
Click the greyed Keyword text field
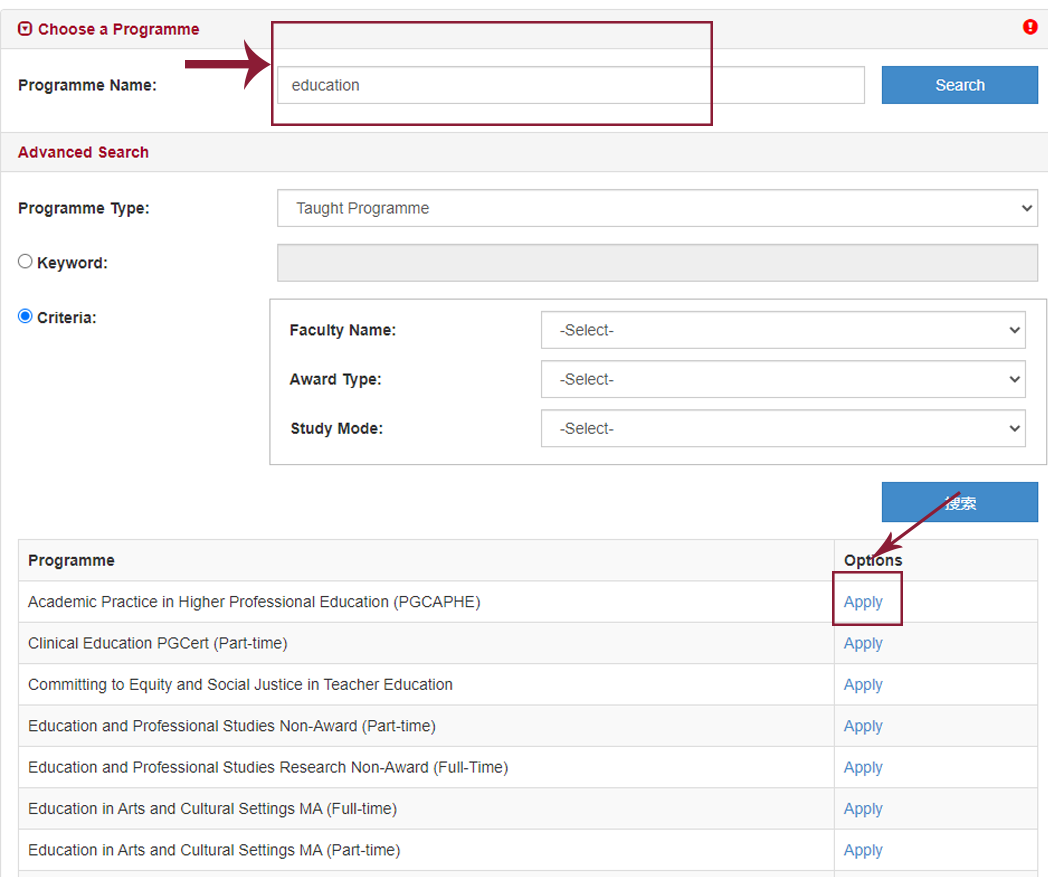tap(657, 263)
